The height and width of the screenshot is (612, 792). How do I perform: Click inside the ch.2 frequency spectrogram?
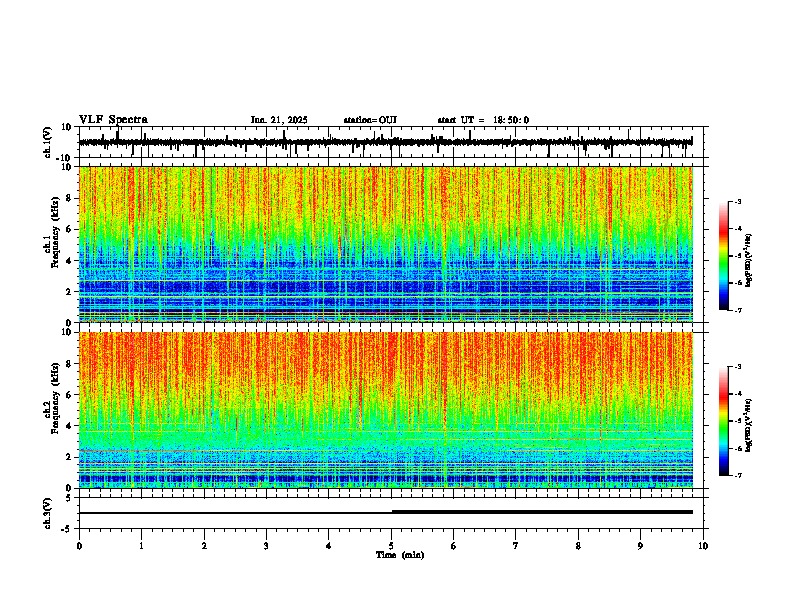[386, 410]
